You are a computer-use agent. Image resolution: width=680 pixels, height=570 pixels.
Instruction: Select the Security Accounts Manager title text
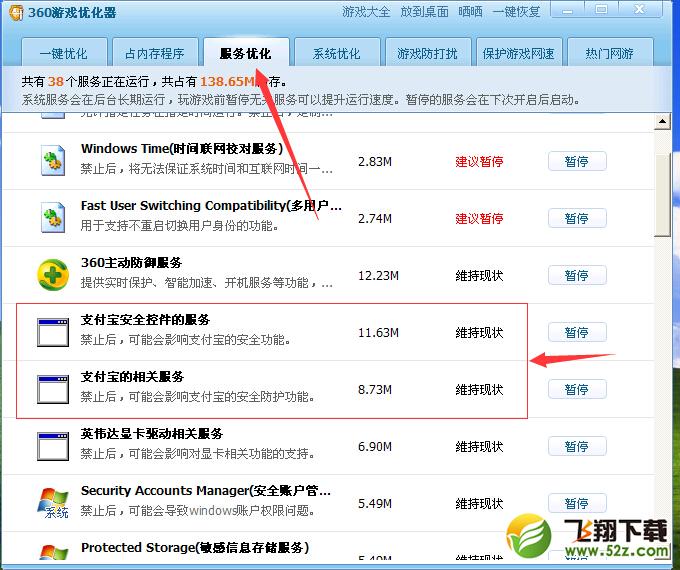click(x=206, y=491)
